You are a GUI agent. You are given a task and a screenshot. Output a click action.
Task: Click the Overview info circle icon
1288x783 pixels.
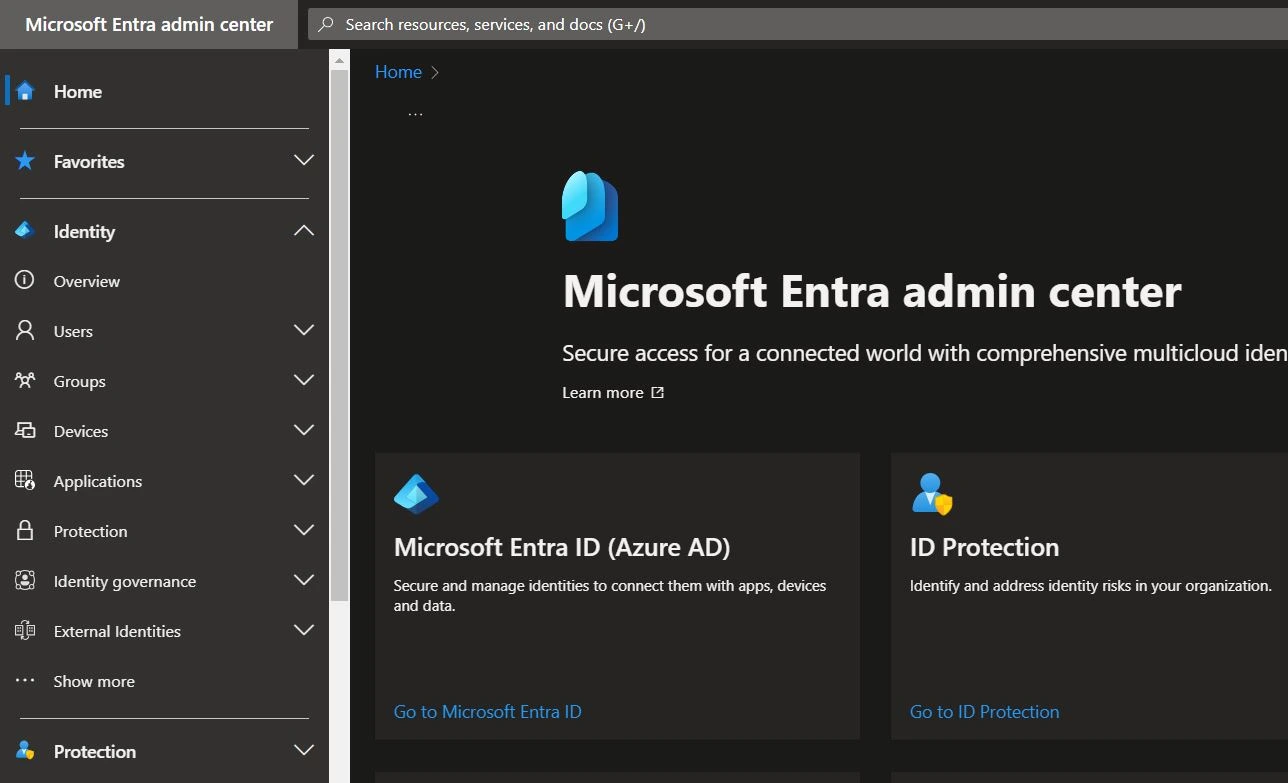[25, 280]
